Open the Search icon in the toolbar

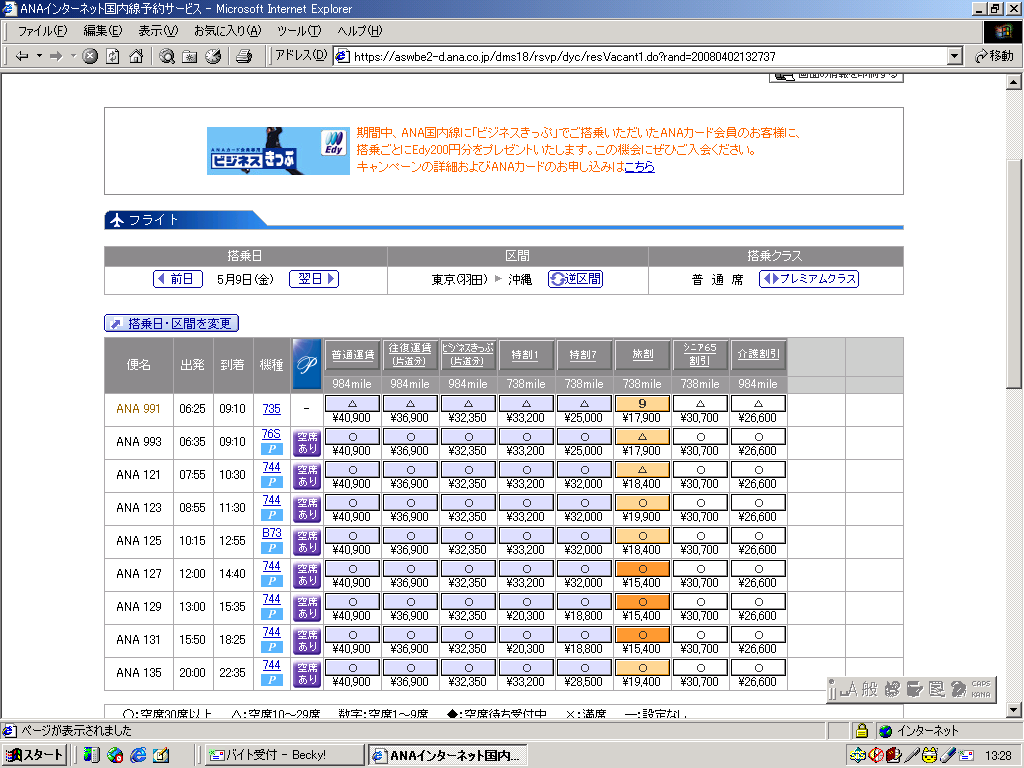167,56
